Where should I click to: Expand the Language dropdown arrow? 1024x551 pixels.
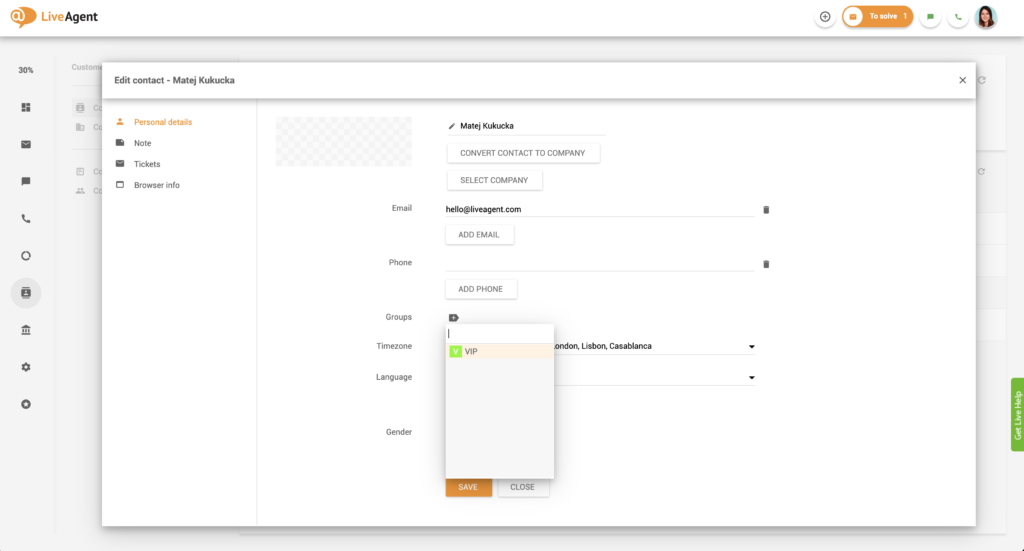tap(751, 378)
